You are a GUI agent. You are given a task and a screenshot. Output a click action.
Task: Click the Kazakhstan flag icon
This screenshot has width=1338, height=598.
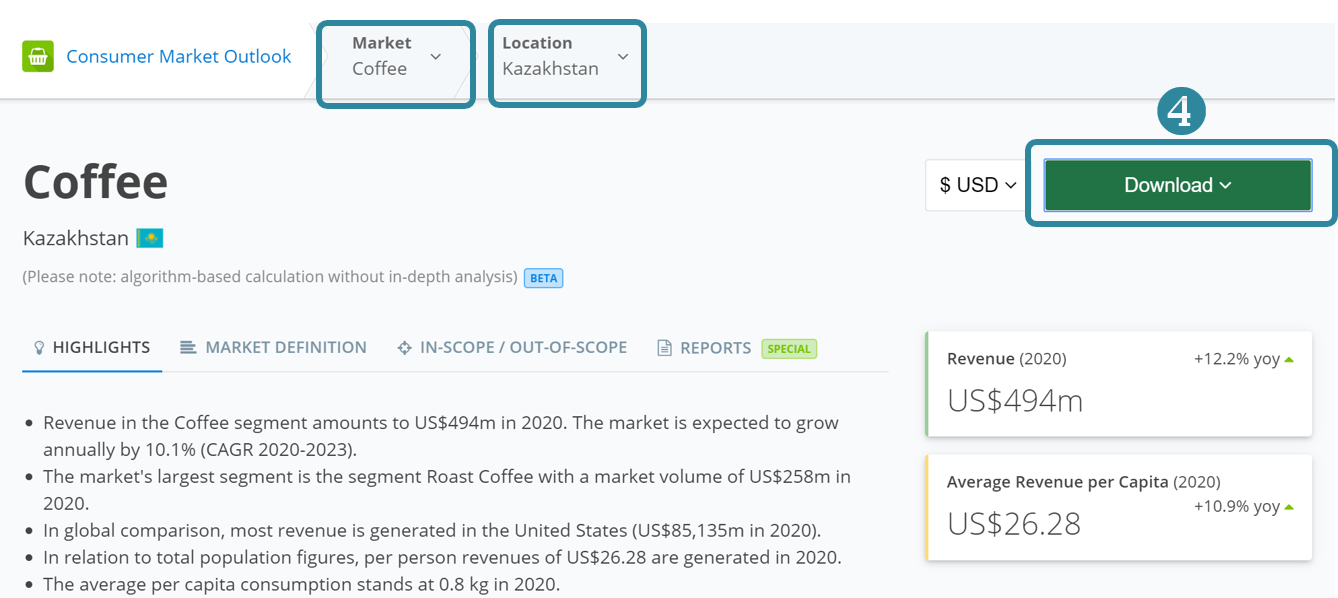[150, 239]
